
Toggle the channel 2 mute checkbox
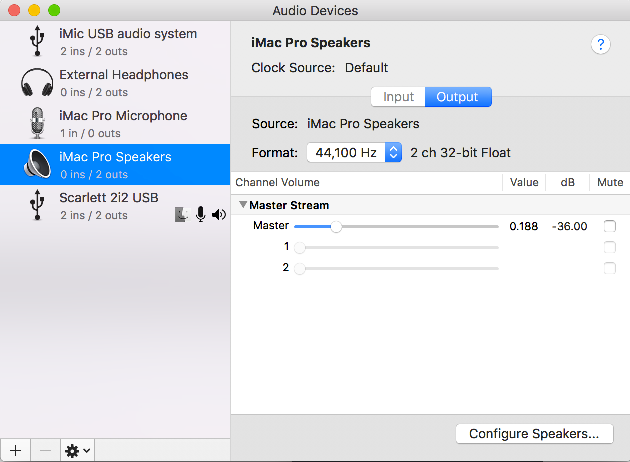pos(610,268)
